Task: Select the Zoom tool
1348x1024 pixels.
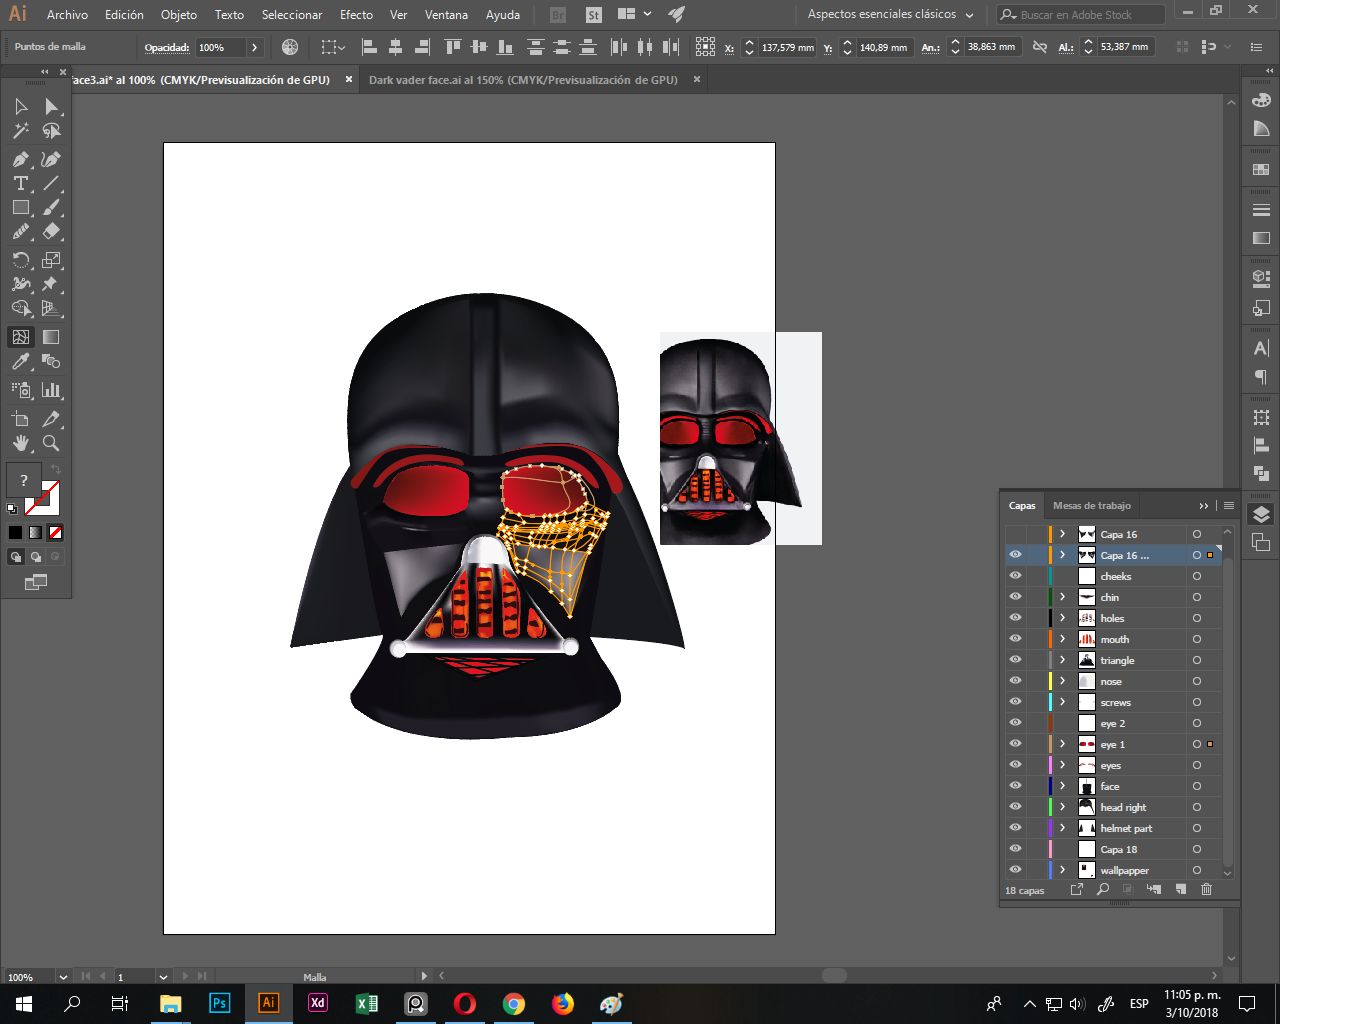Action: (51, 443)
